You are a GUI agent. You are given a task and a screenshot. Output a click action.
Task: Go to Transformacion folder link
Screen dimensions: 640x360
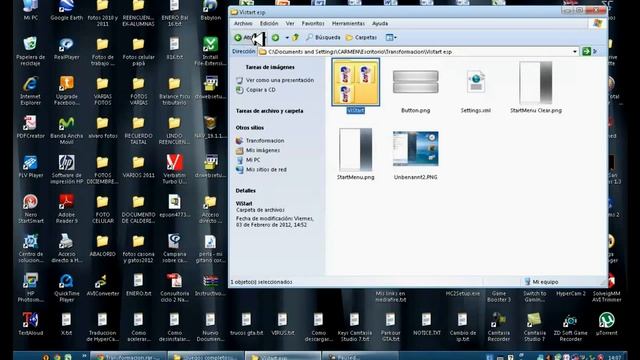(x=264, y=141)
